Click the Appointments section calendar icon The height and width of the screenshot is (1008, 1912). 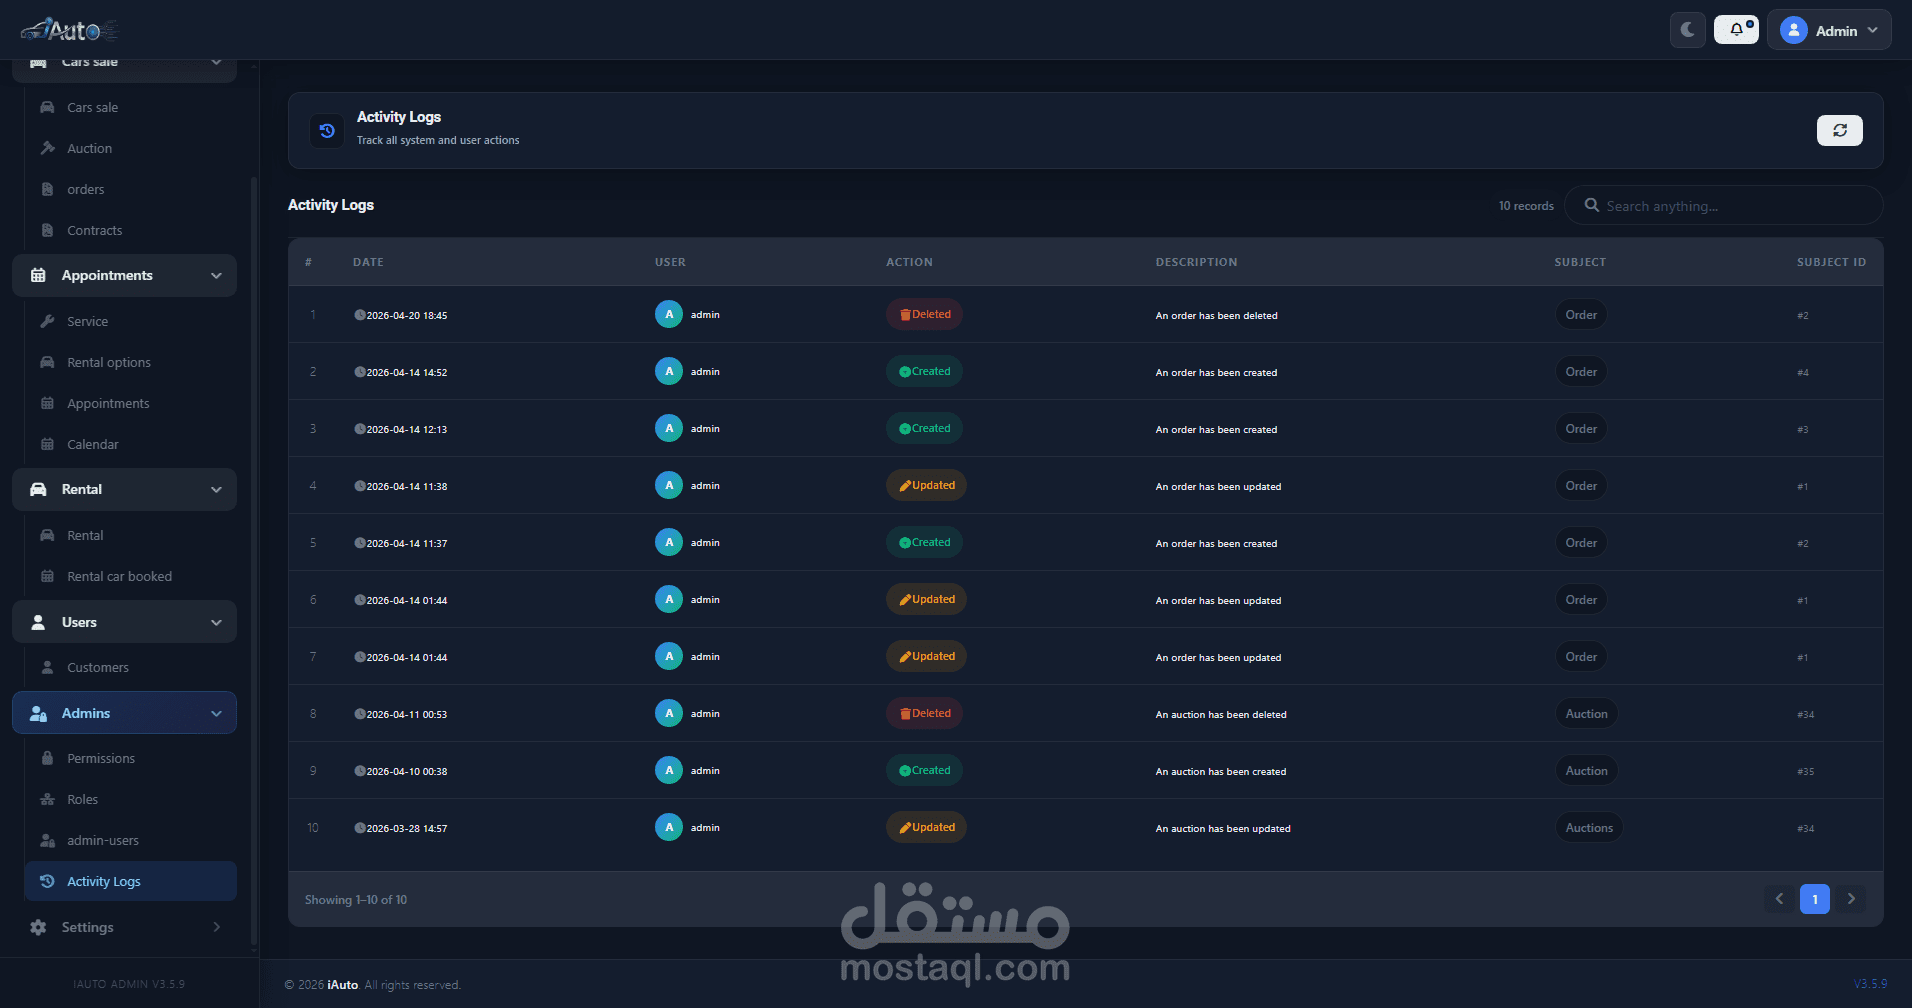click(x=38, y=275)
